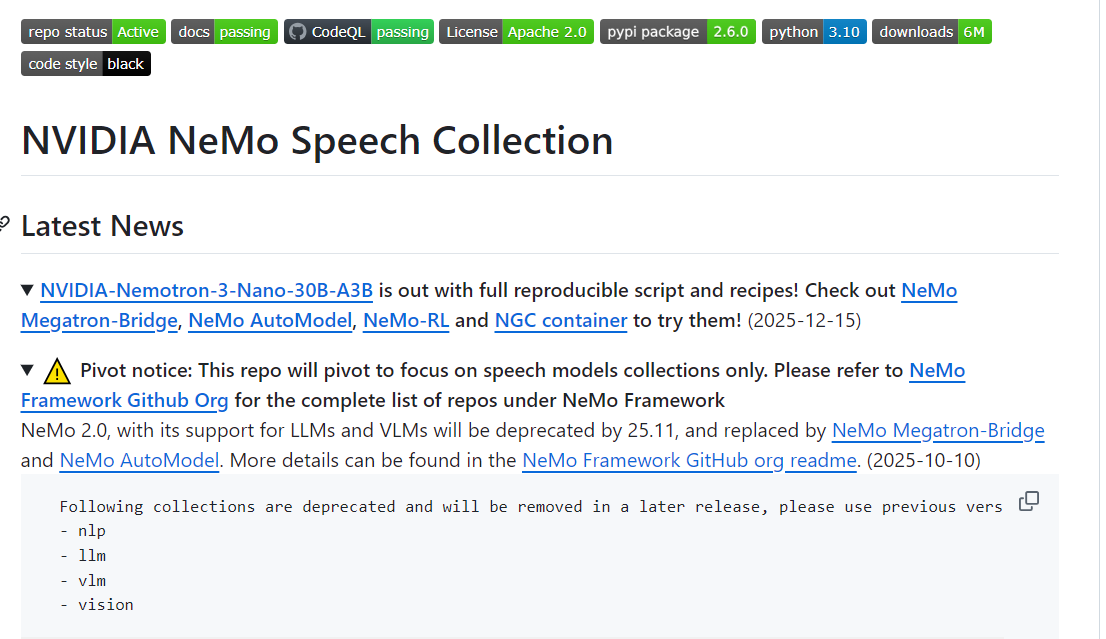This screenshot has height=639, width=1106.
Task: Click the code style black badge
Action: 86,64
